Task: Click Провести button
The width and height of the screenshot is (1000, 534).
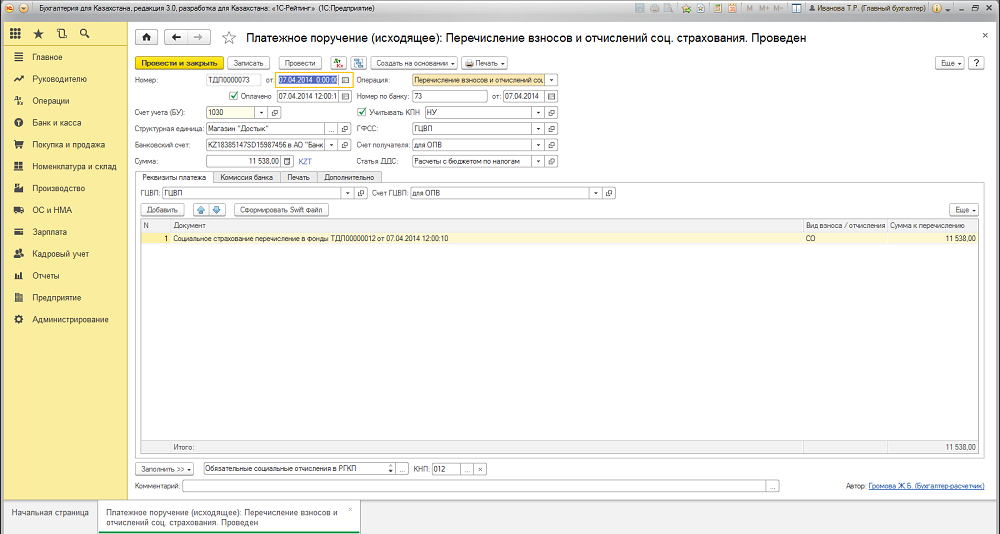Action: [300, 63]
